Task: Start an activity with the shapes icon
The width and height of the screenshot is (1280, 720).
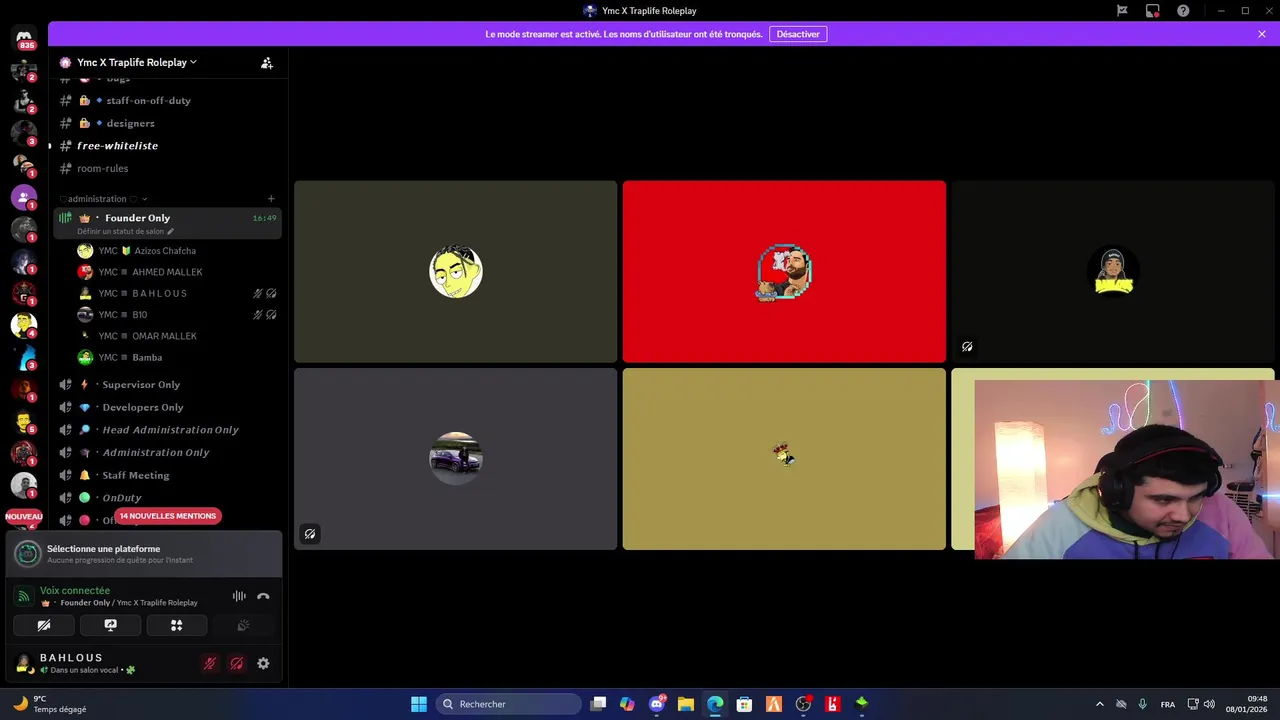Action: pos(177,625)
